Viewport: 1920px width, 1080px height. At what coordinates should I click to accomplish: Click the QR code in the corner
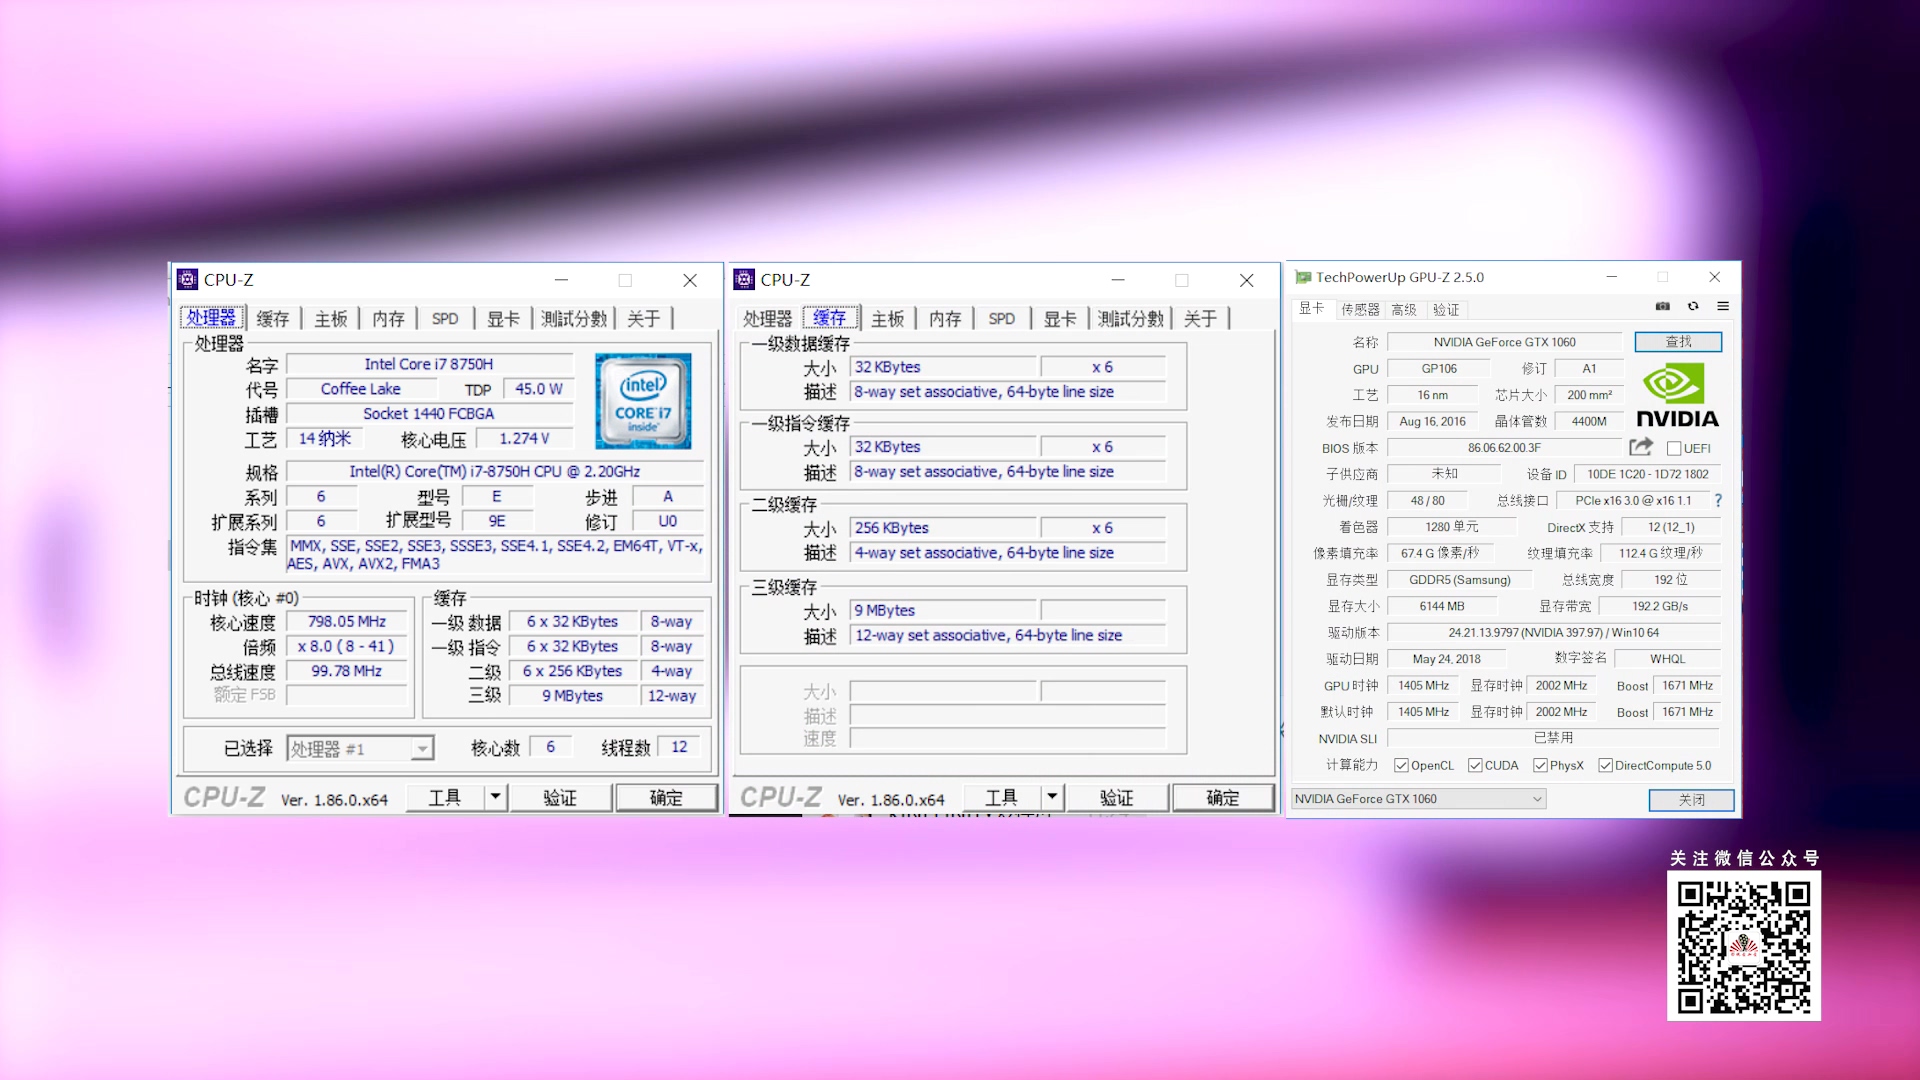click(1743, 945)
